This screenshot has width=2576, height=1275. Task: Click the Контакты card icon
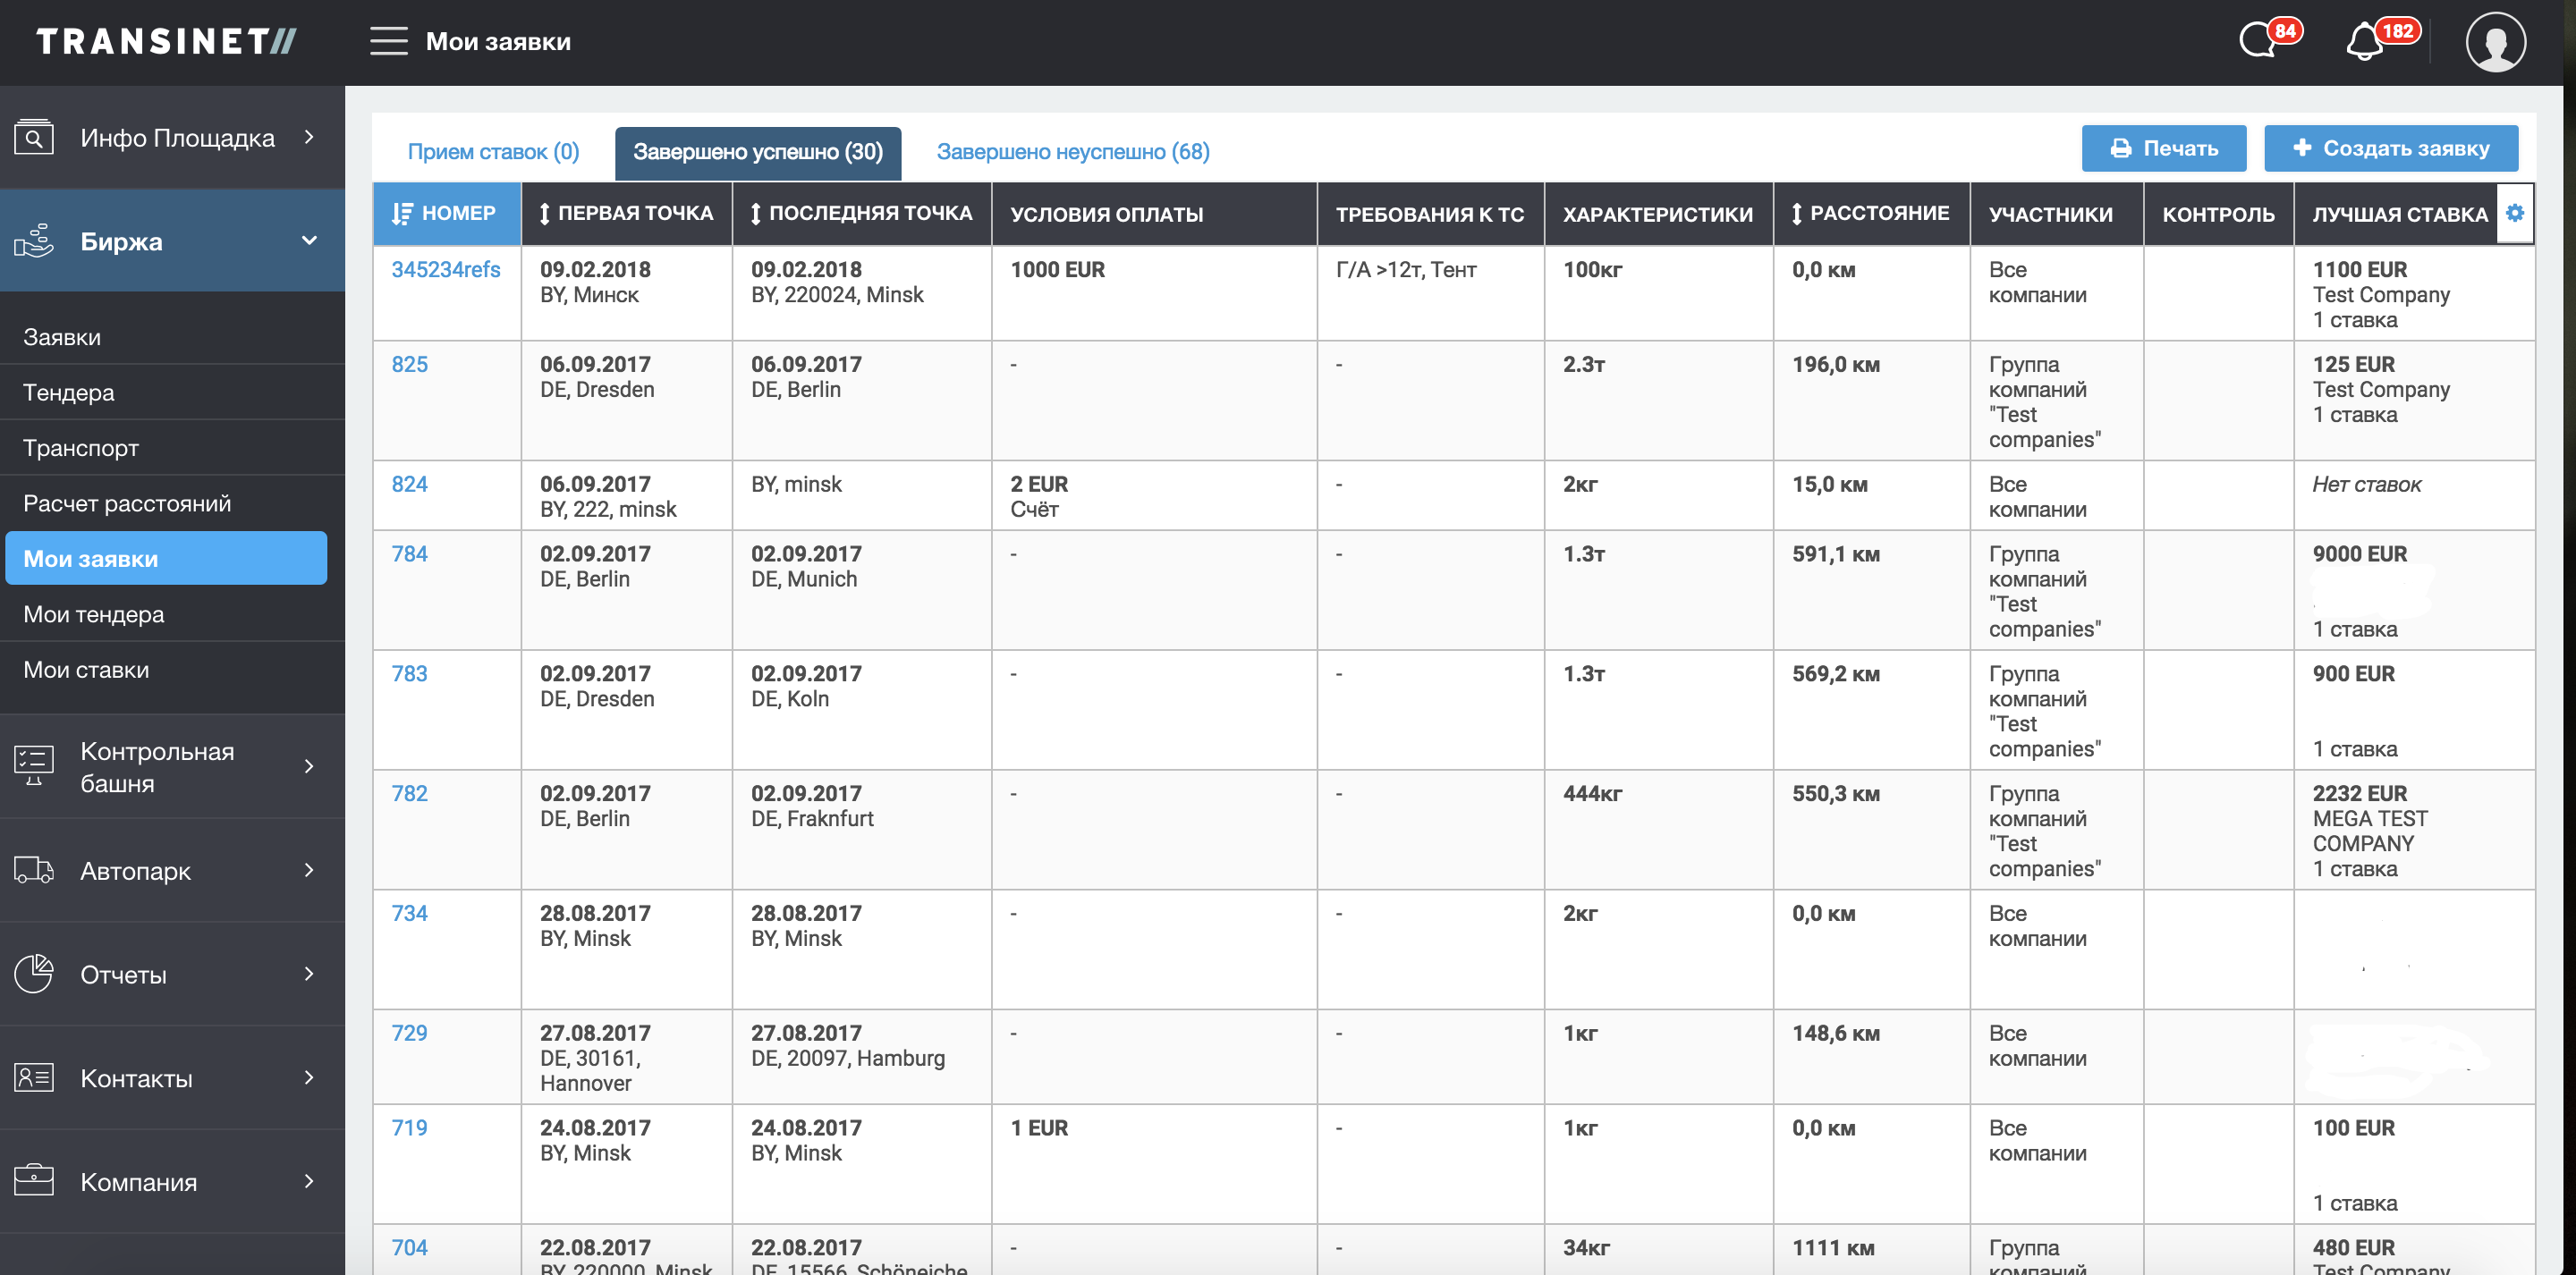(x=34, y=1078)
